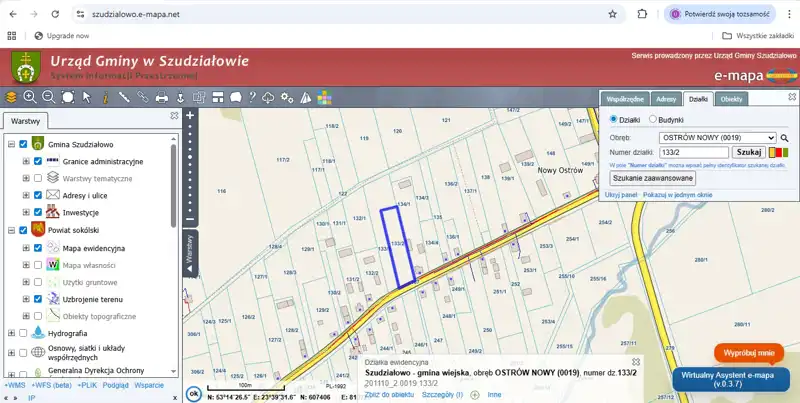
Task: Select the Warstwy panel tab
Action: [x=26, y=121]
